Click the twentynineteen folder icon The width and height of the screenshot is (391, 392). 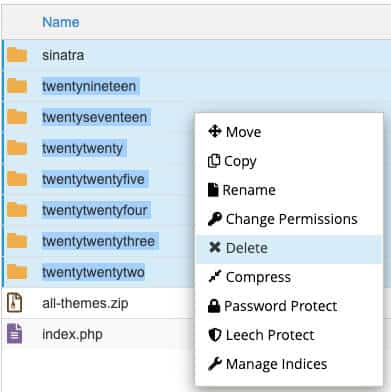17,86
